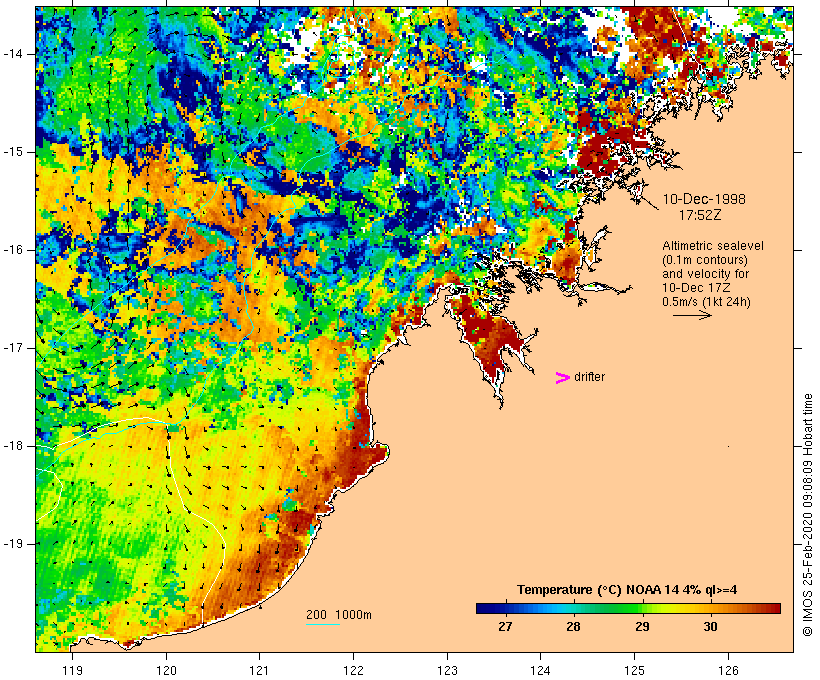Click the -14 latitude axis label
Screen dimensions: 820x680
click(x=19, y=53)
